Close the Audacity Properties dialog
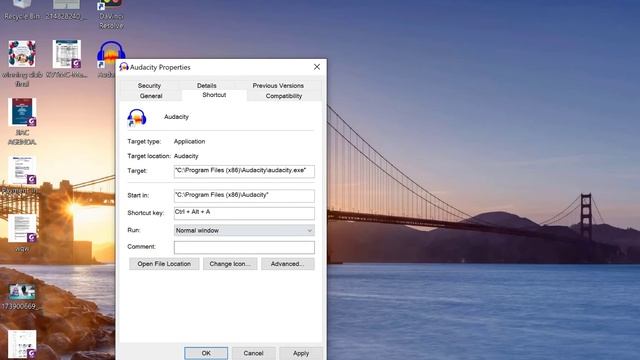The height and width of the screenshot is (360, 640). [x=317, y=67]
